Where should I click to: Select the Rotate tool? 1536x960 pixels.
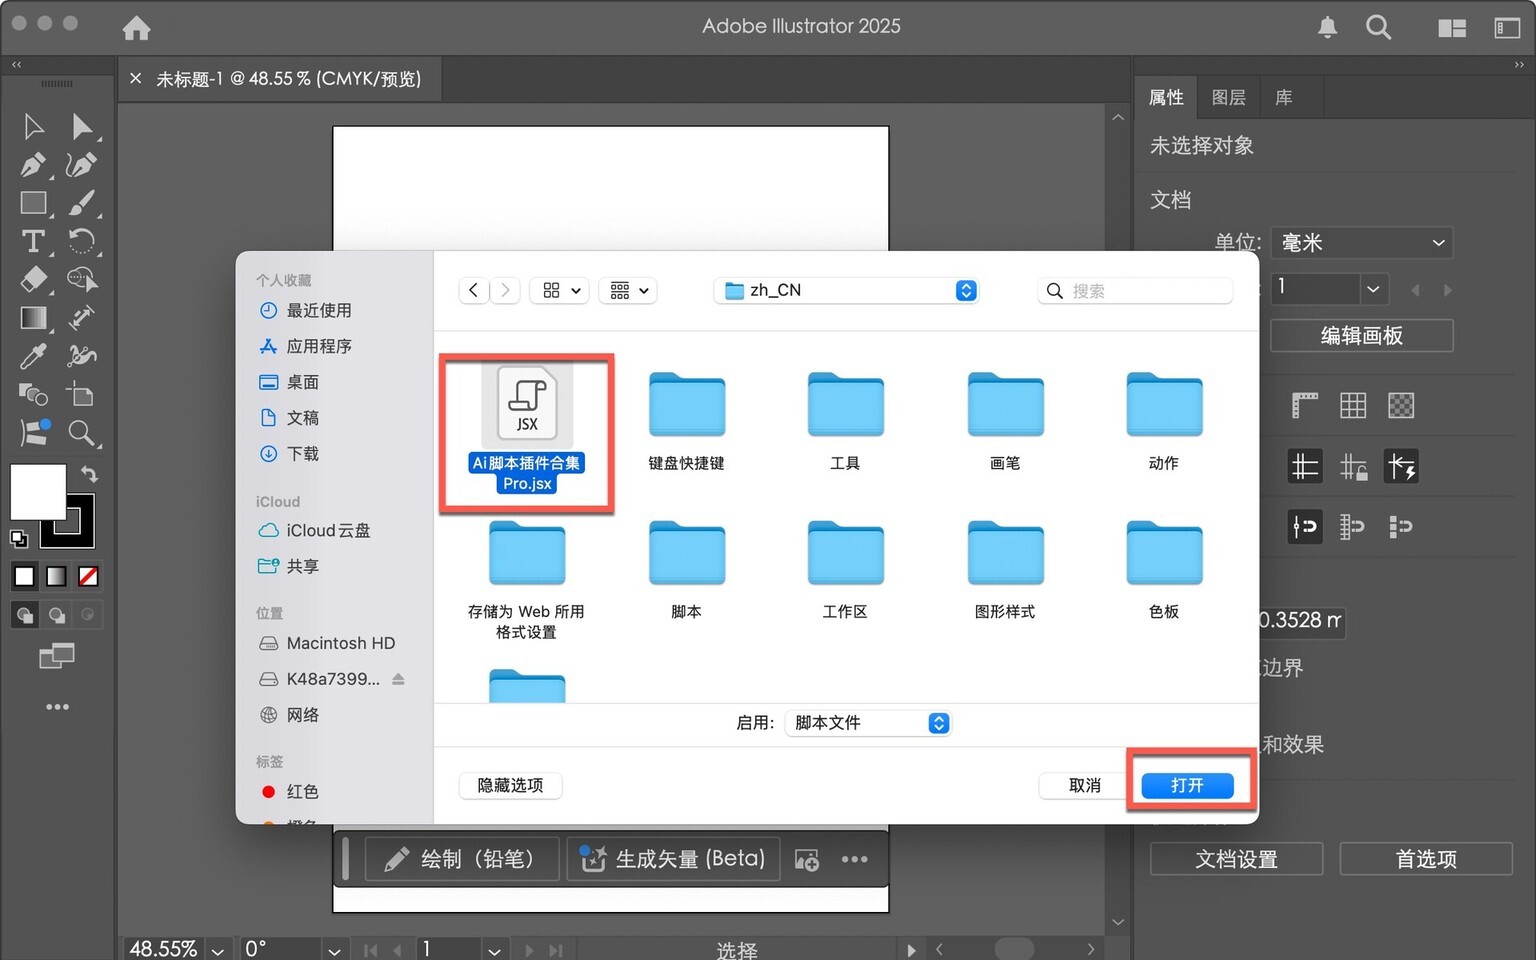tap(82, 241)
